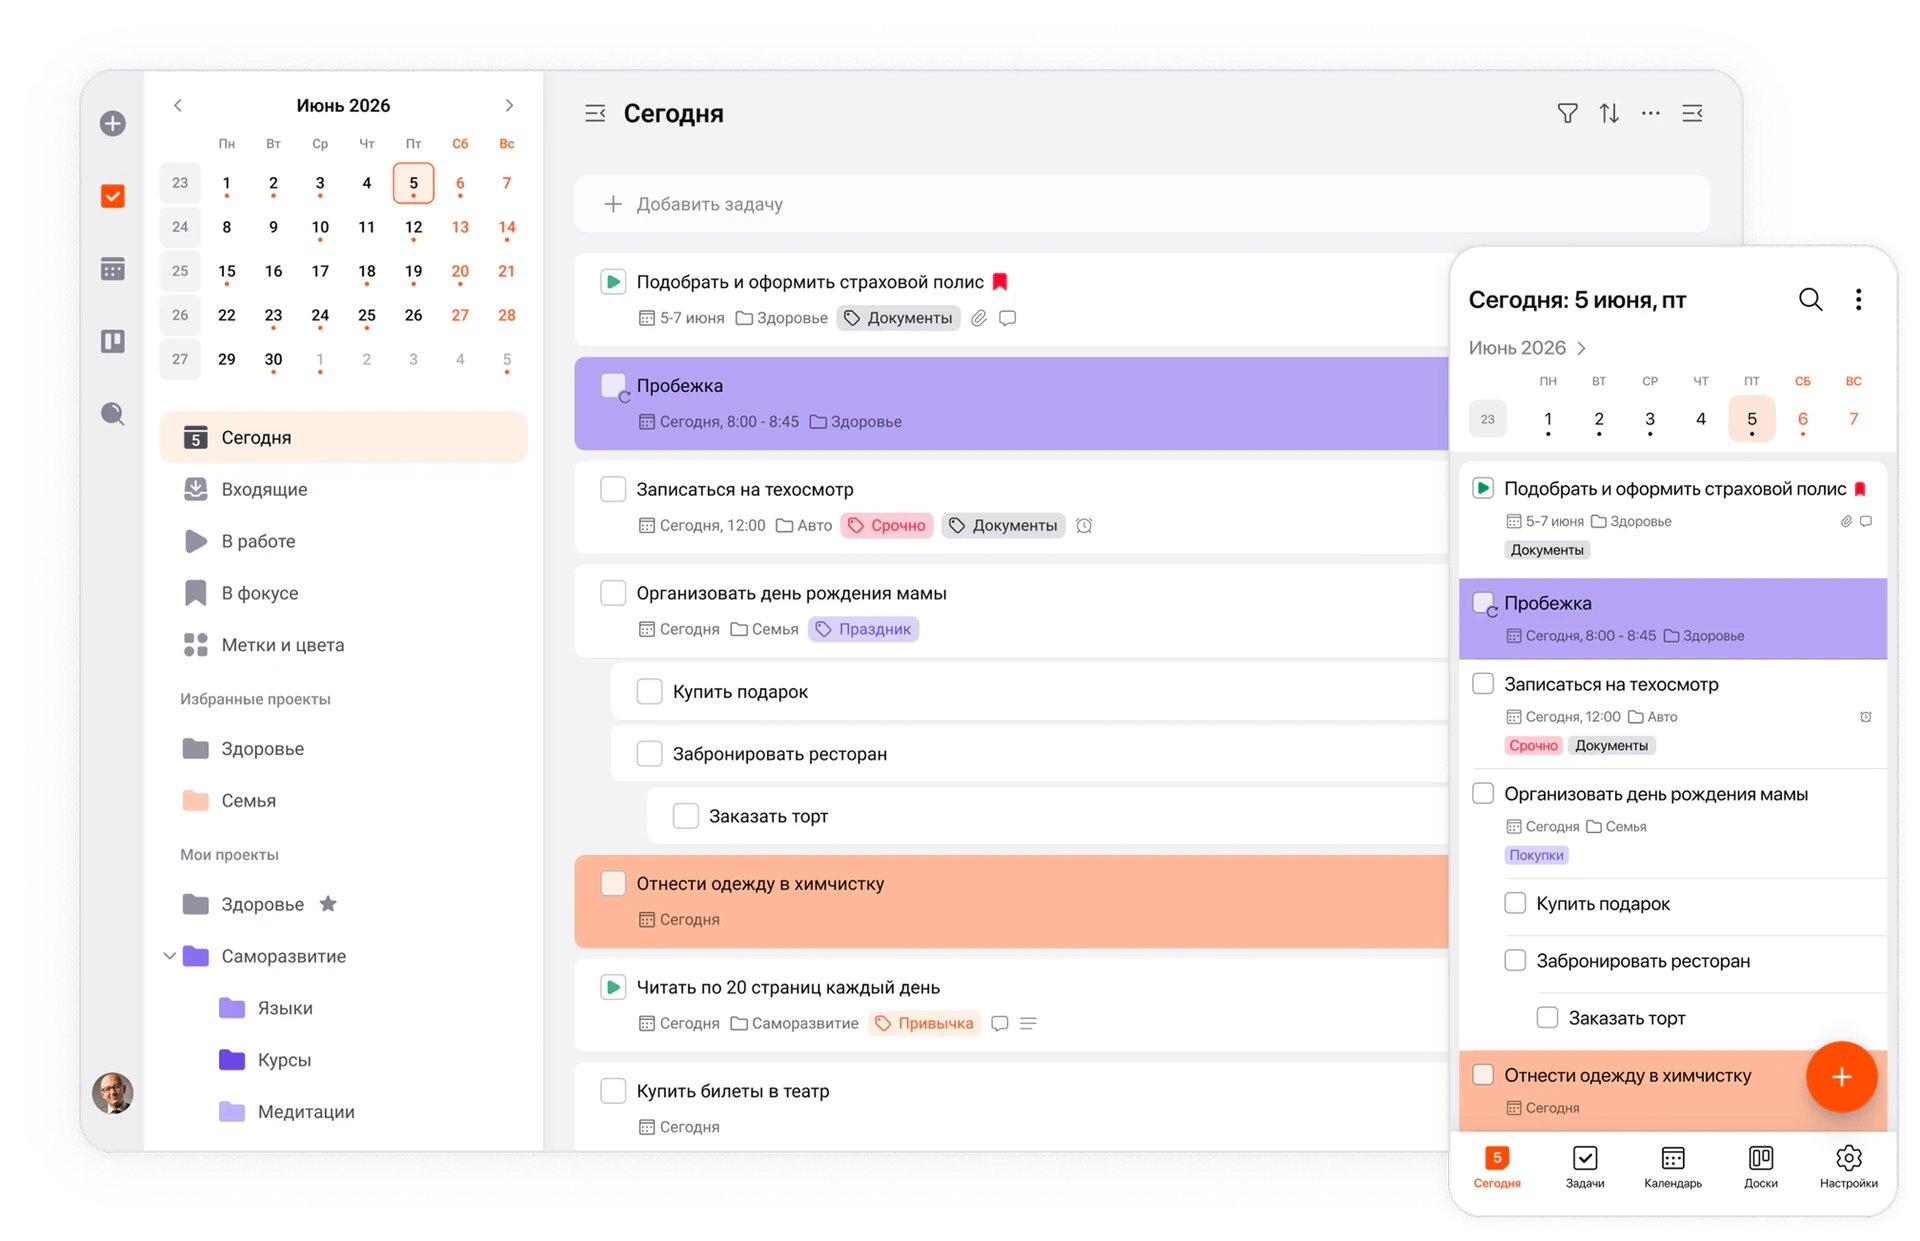The height and width of the screenshot is (1241, 1920).
Task: Click the Праздник tag on birthday task
Action: [864, 629]
